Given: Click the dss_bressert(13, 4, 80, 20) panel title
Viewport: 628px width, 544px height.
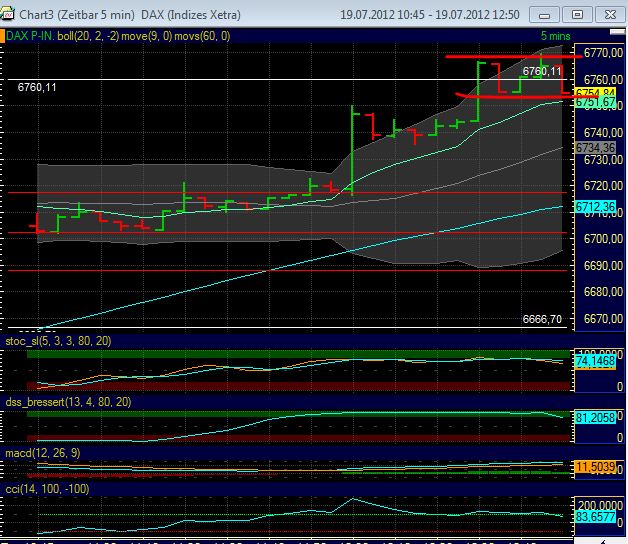Looking at the screenshot, I should [68, 402].
